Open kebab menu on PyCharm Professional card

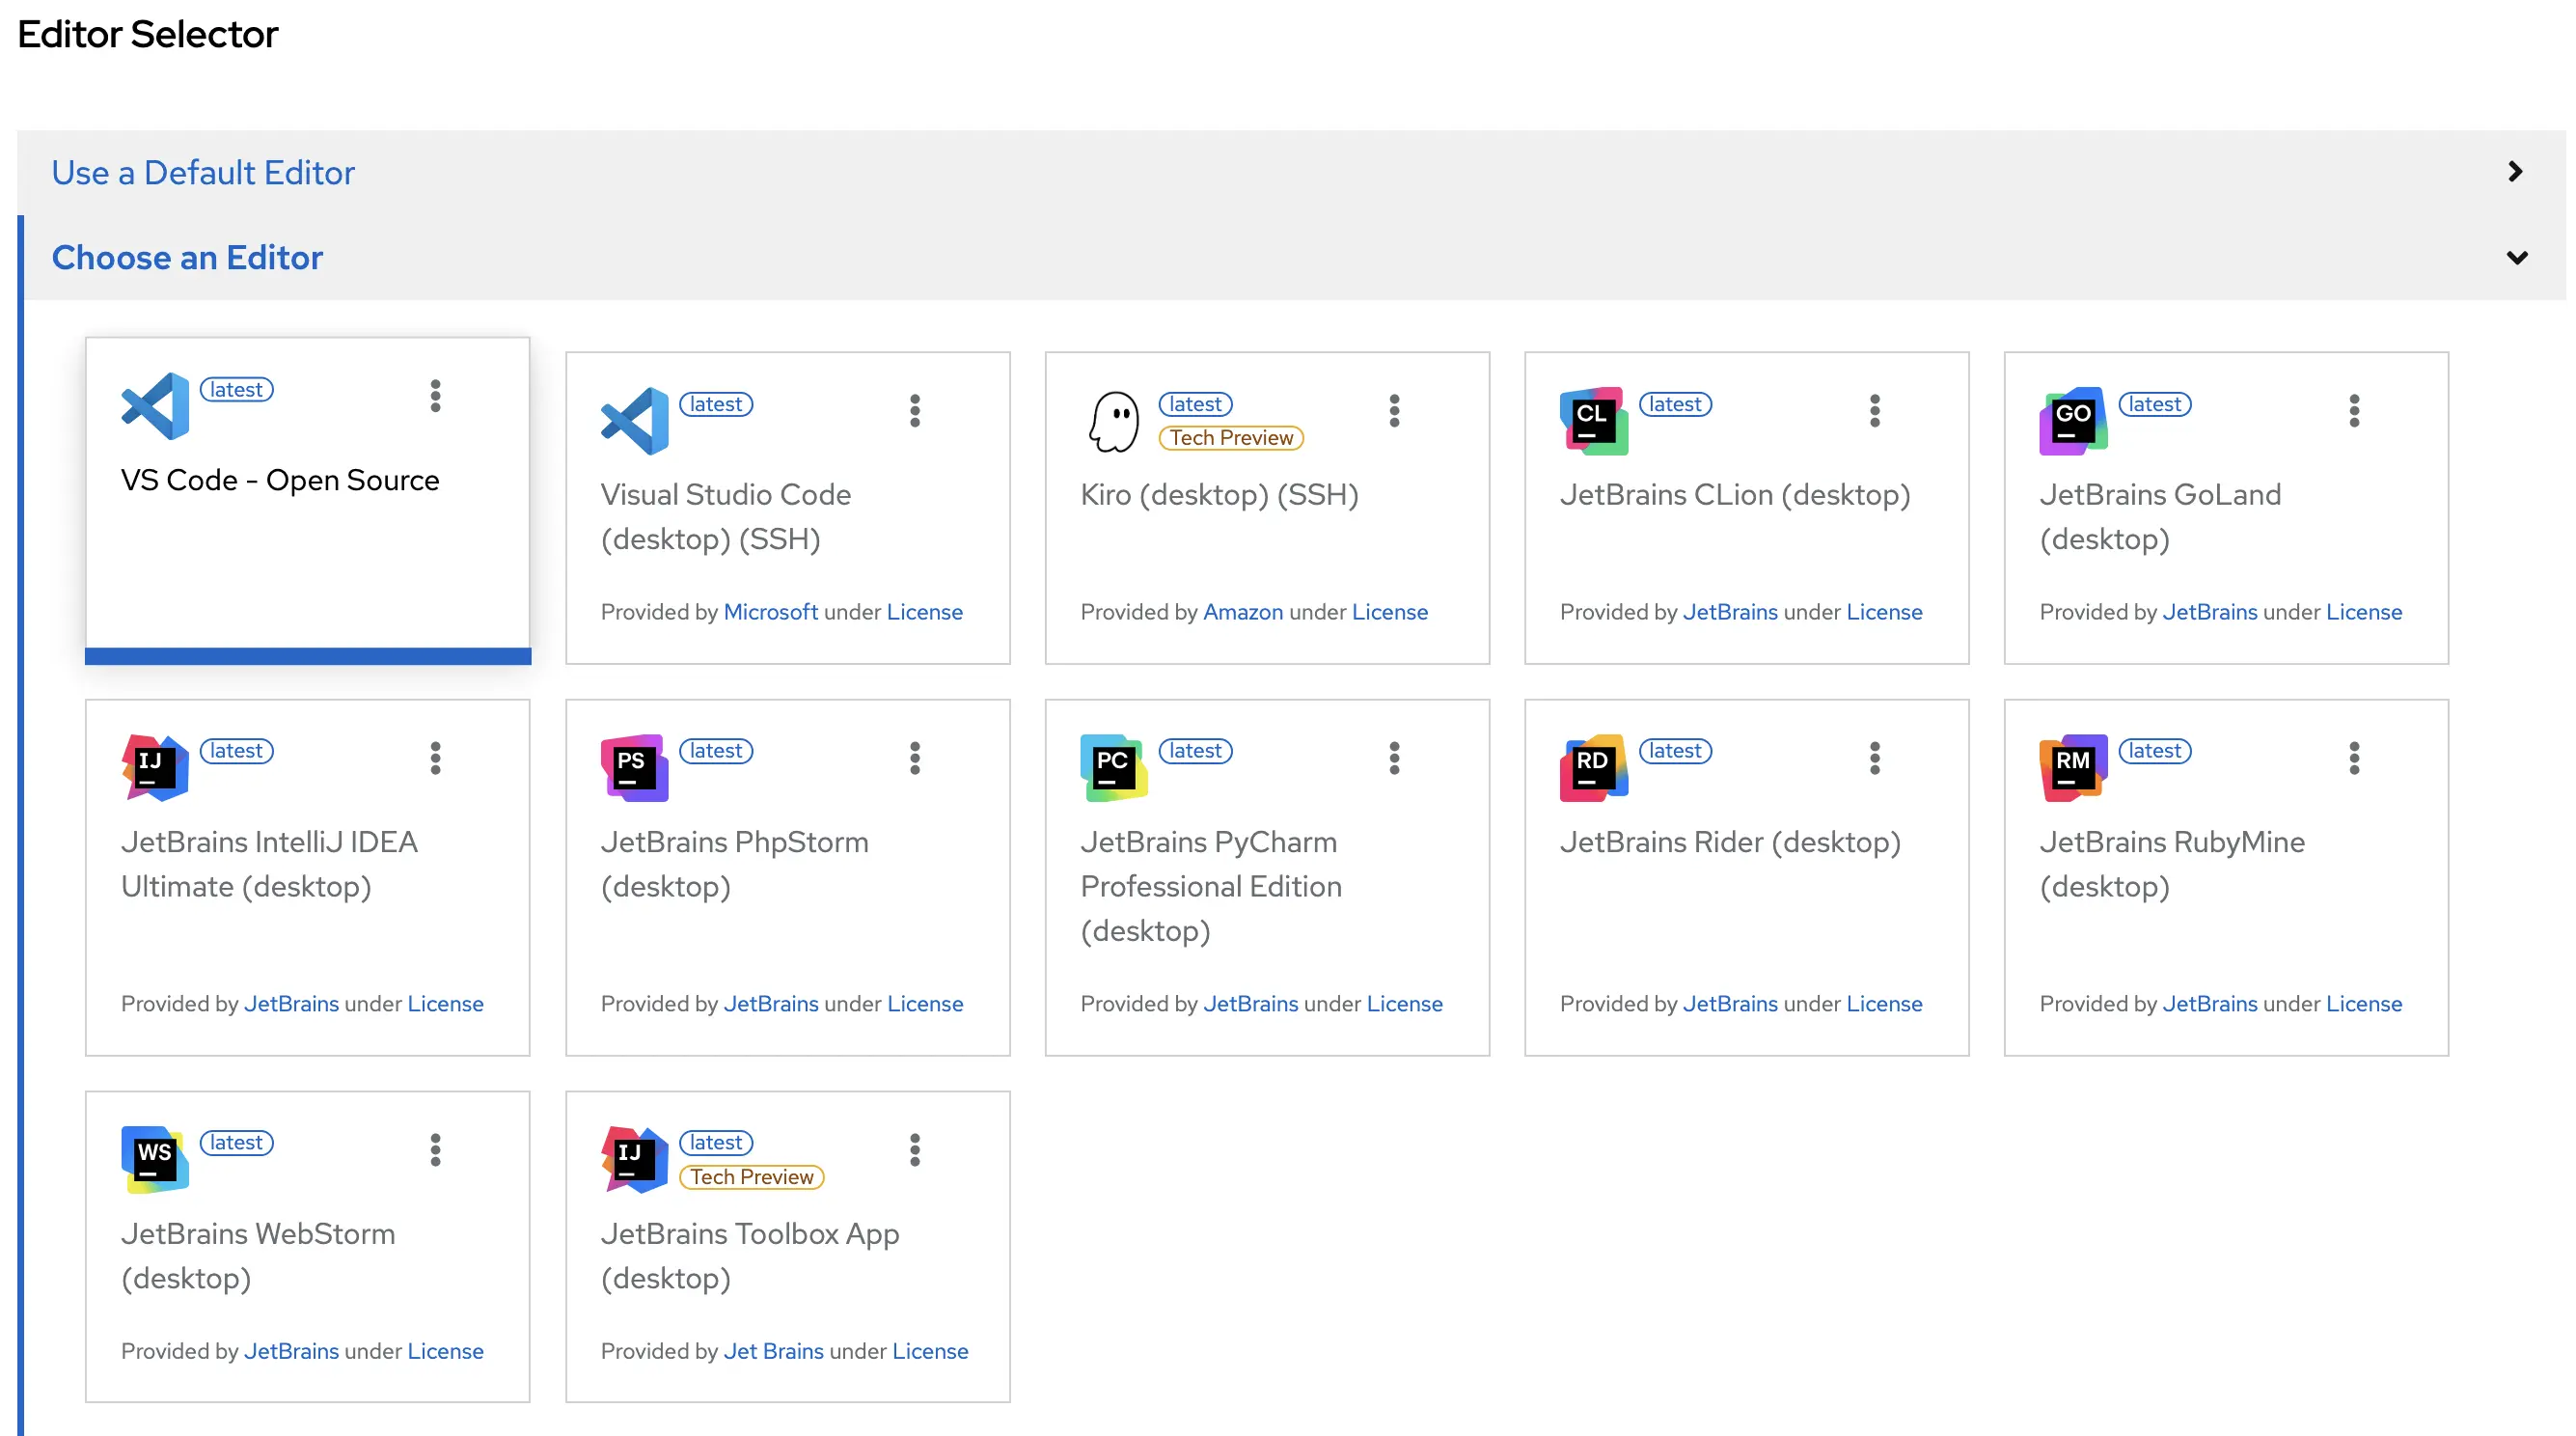click(x=1395, y=758)
